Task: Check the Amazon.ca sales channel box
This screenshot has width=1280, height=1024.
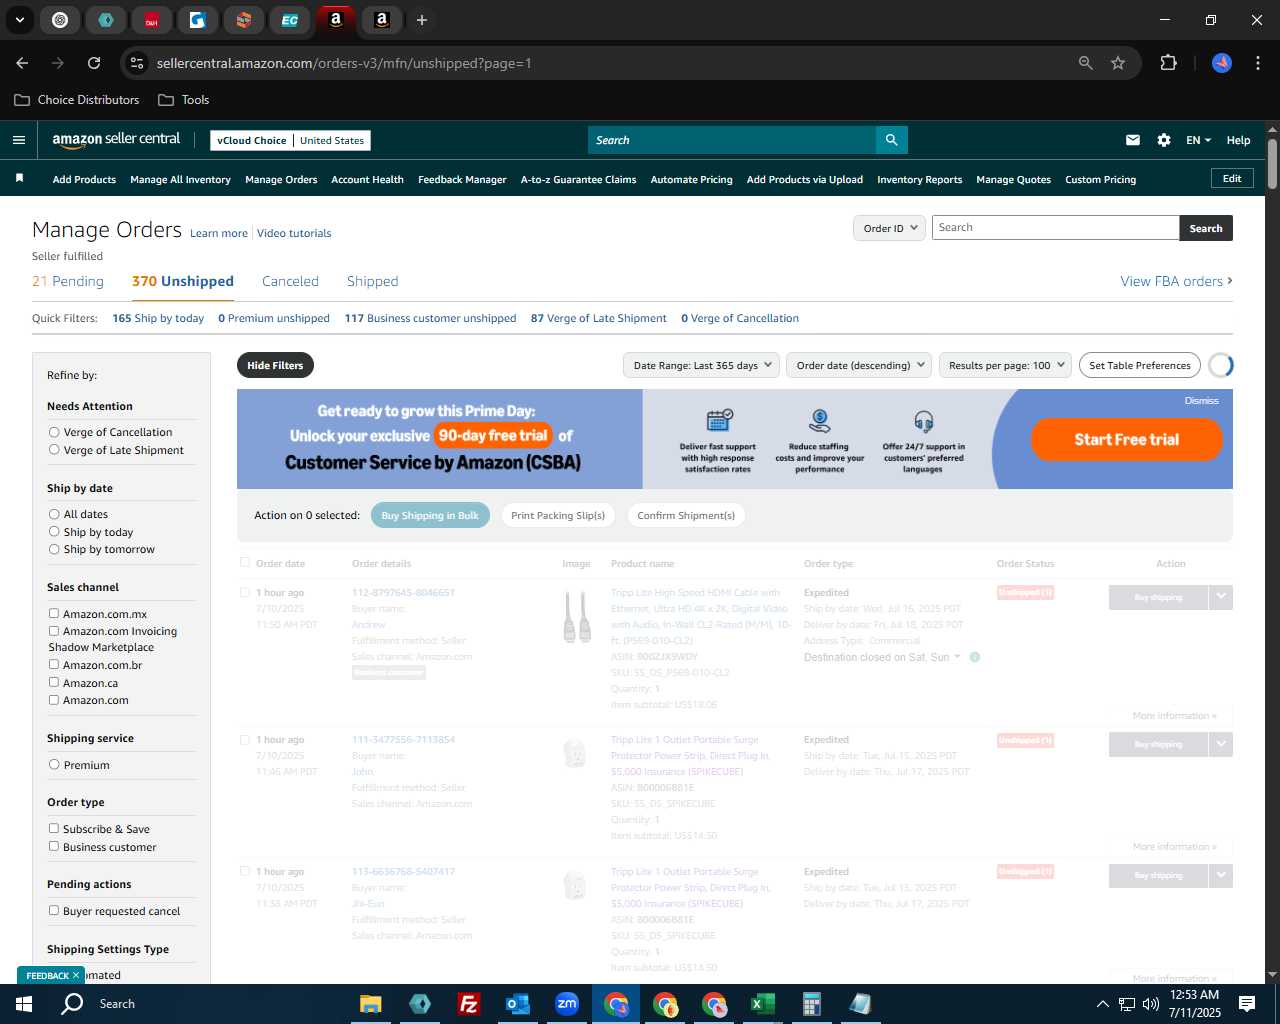Action: click(x=54, y=683)
